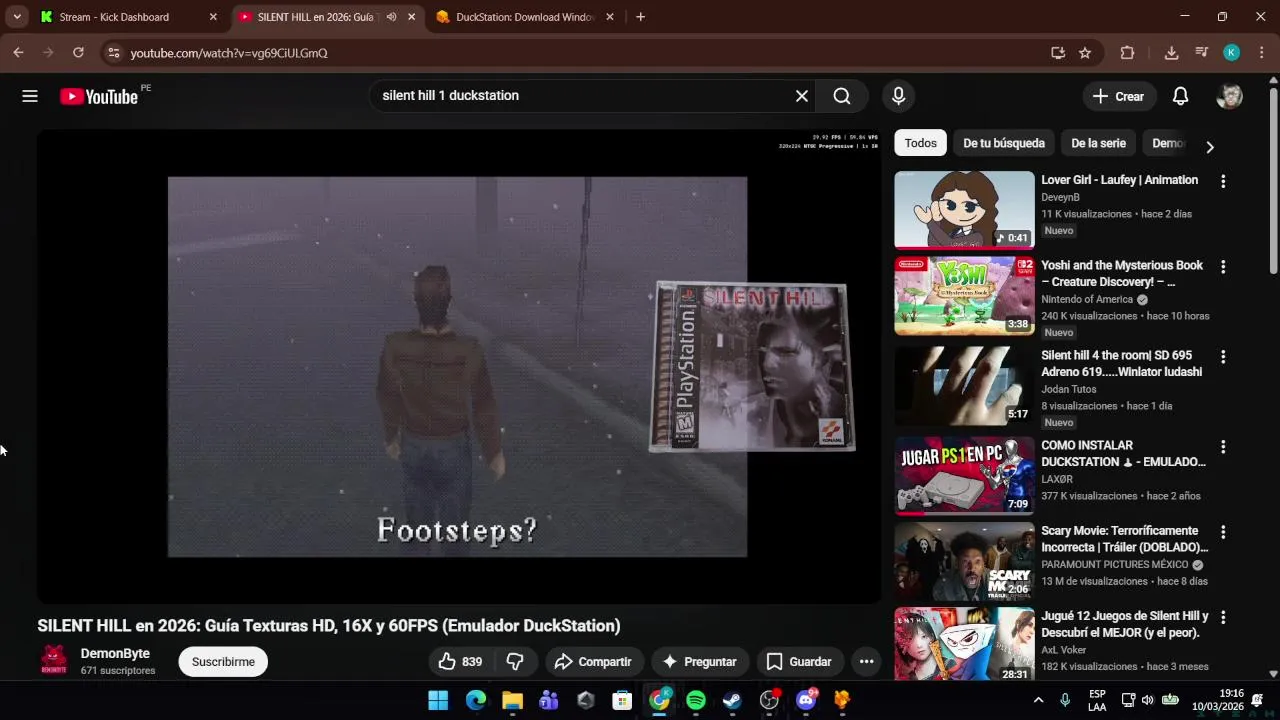Open the DemonByte channel name link
The height and width of the screenshot is (720, 1280).
click(x=115, y=653)
